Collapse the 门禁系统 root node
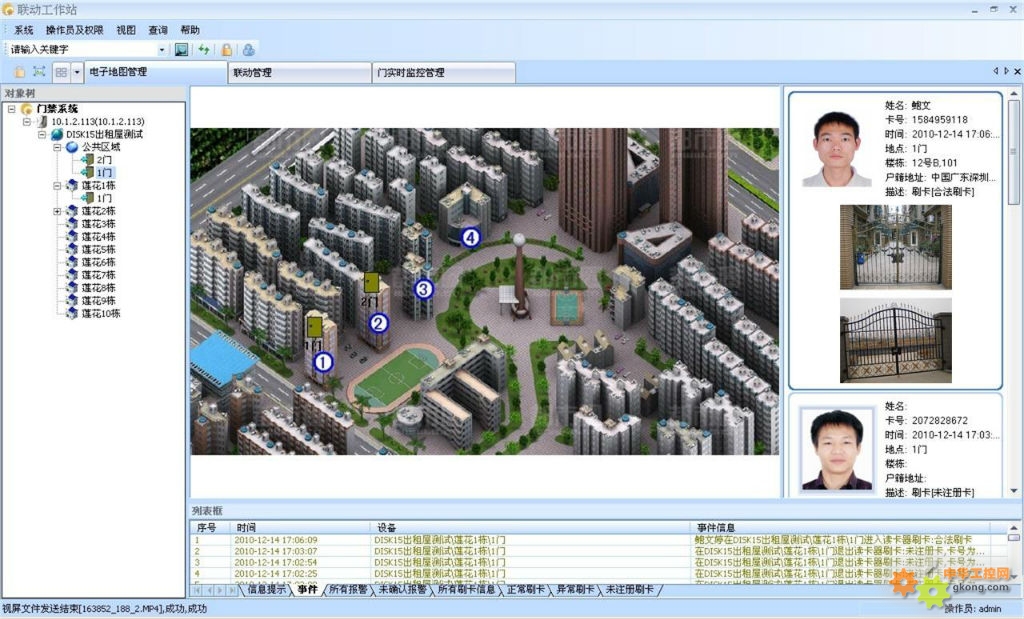Viewport: 1024px width, 619px height. (x=10, y=109)
